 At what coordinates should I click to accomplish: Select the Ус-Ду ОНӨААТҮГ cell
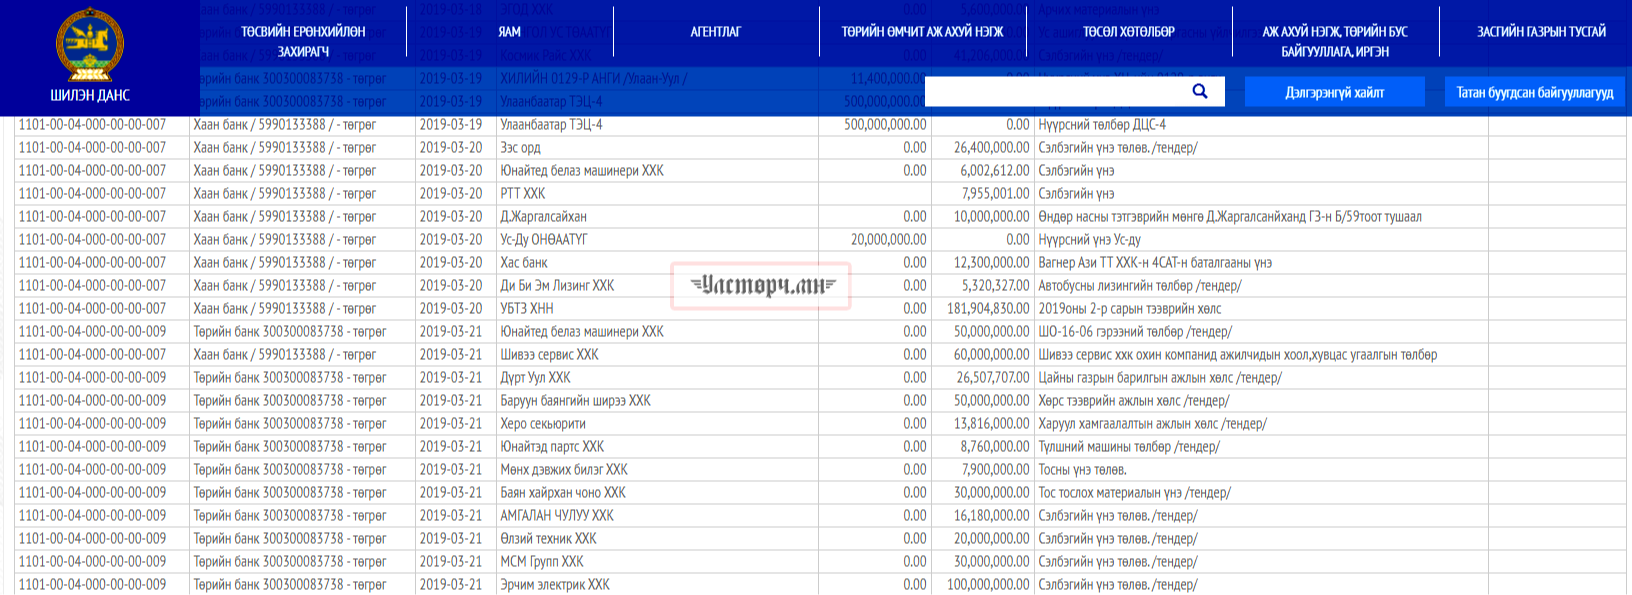click(x=543, y=240)
